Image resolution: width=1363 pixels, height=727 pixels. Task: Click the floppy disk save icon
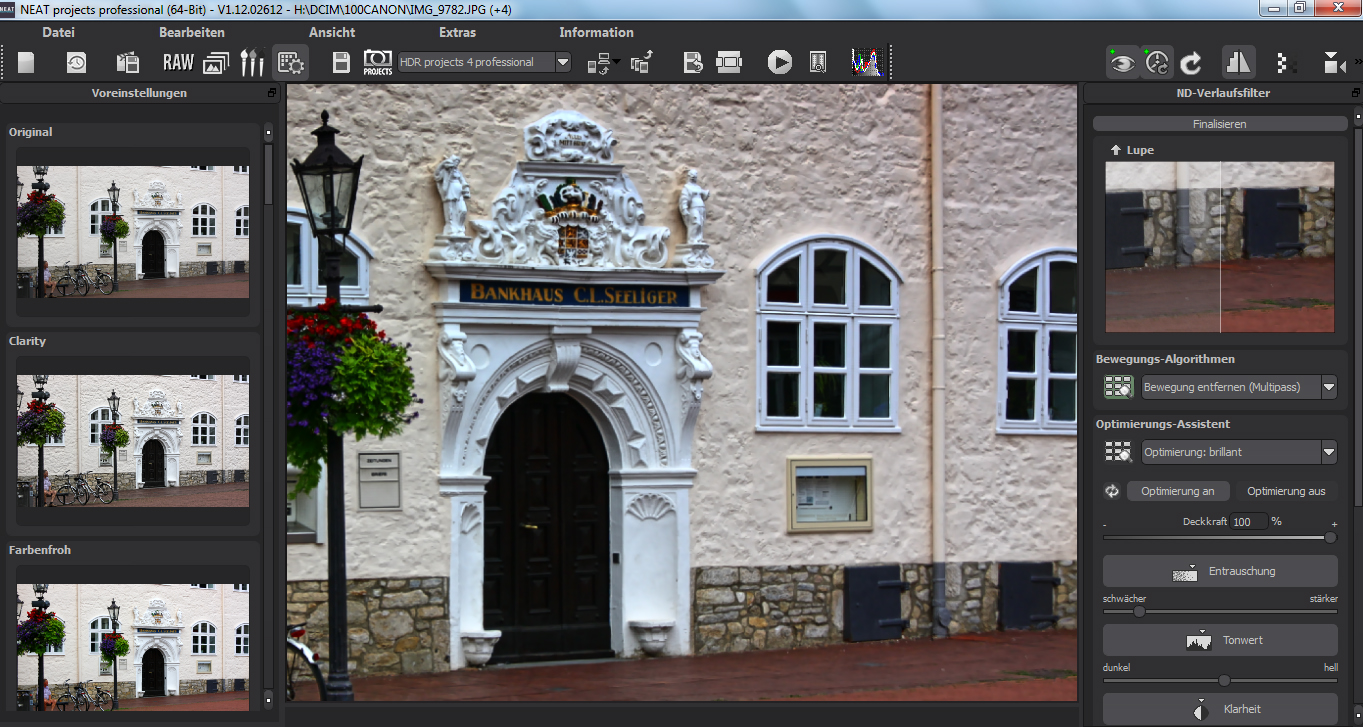click(341, 62)
